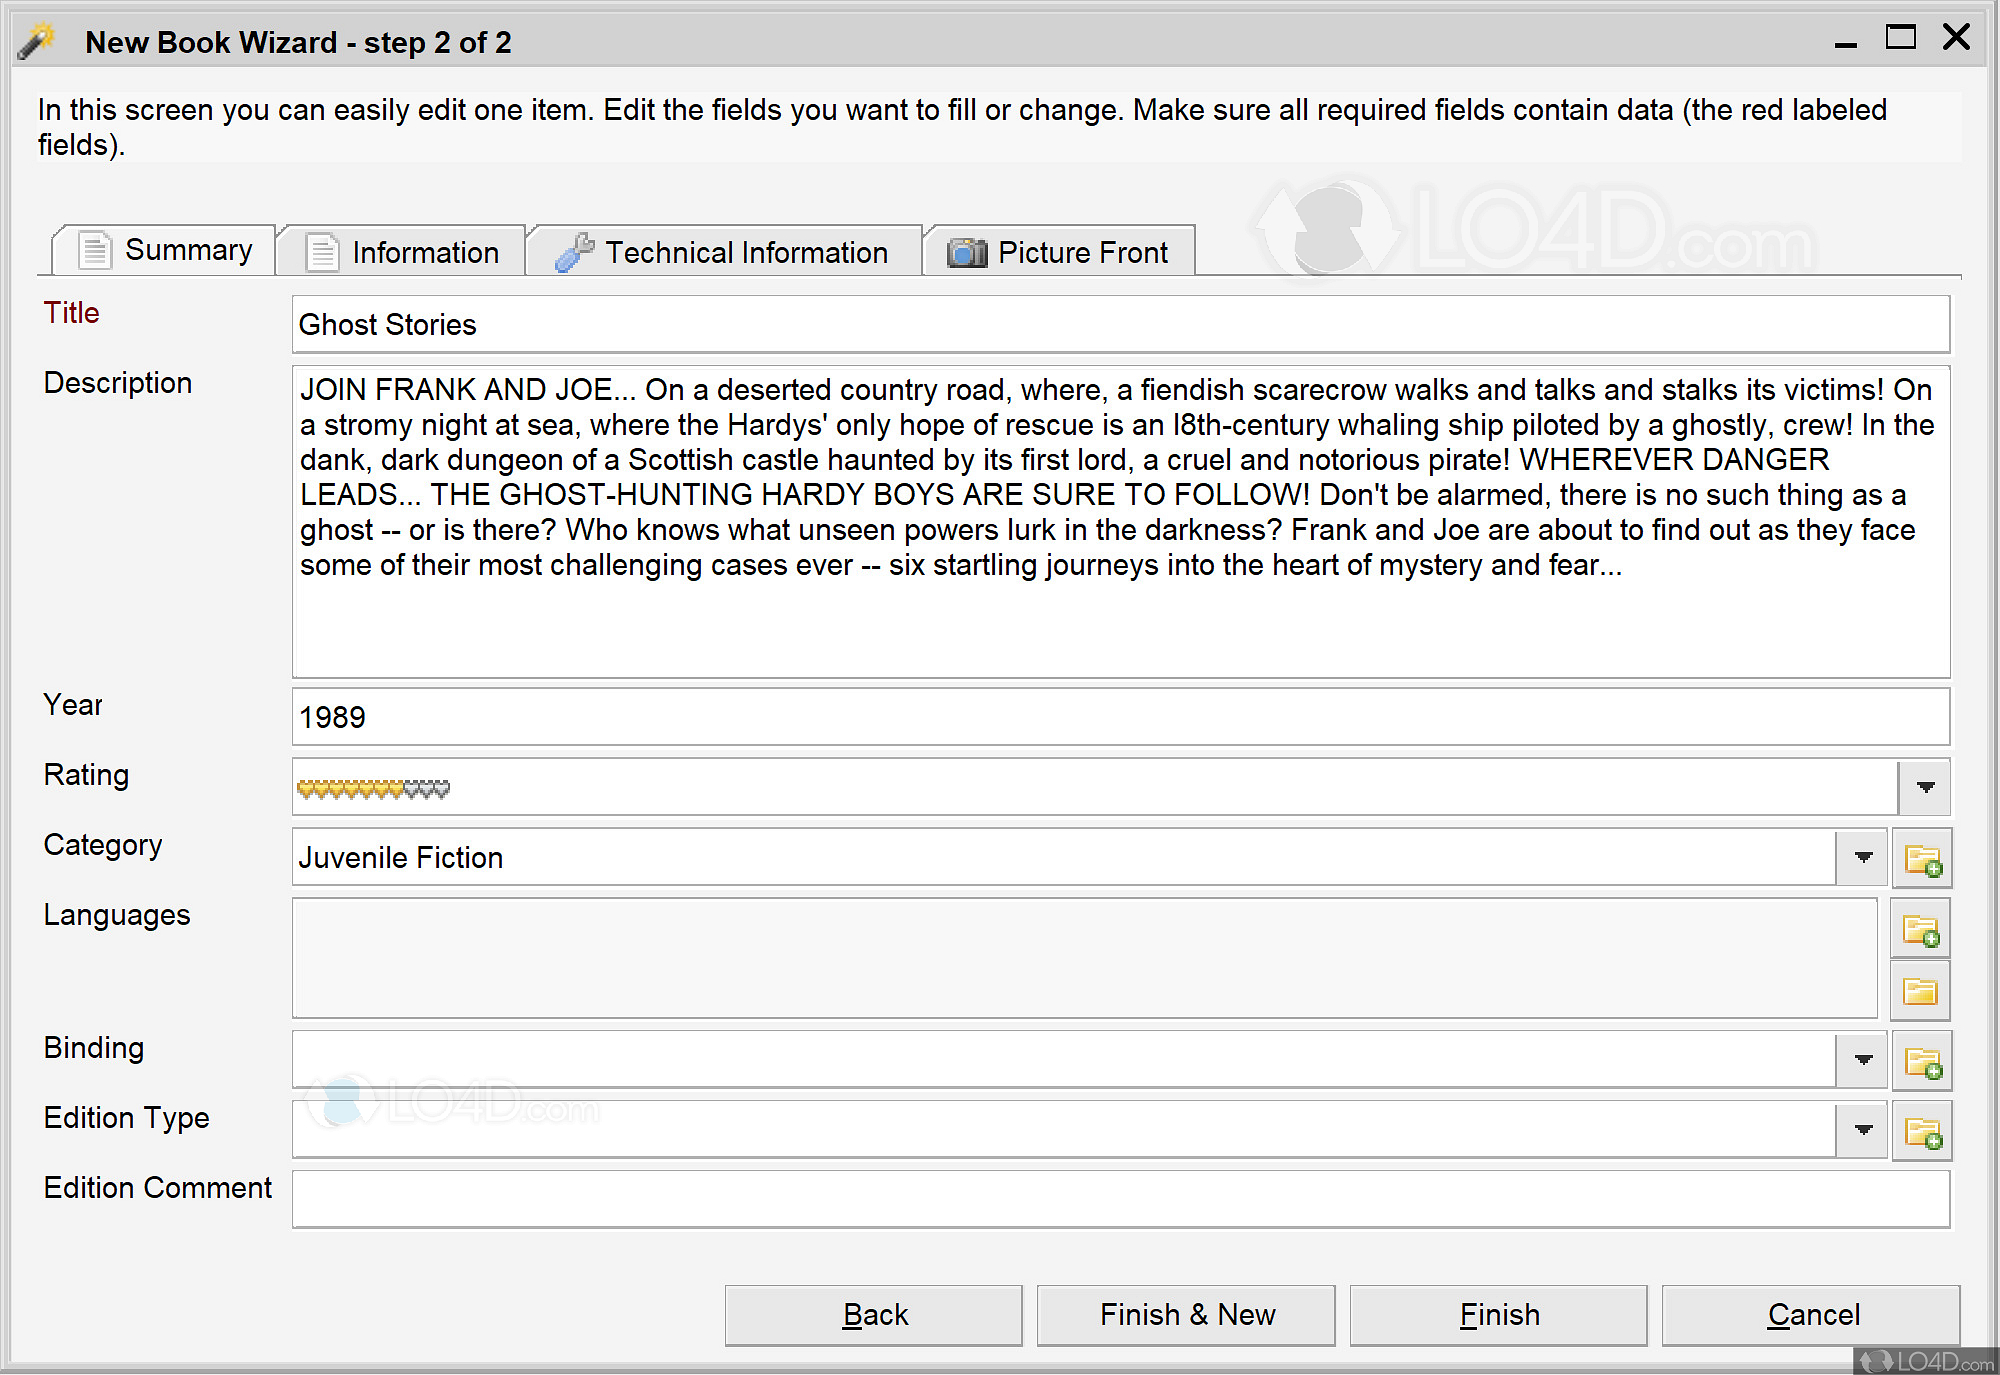
Task: Click the wrench icon on Technical Information tab
Action: tap(574, 253)
